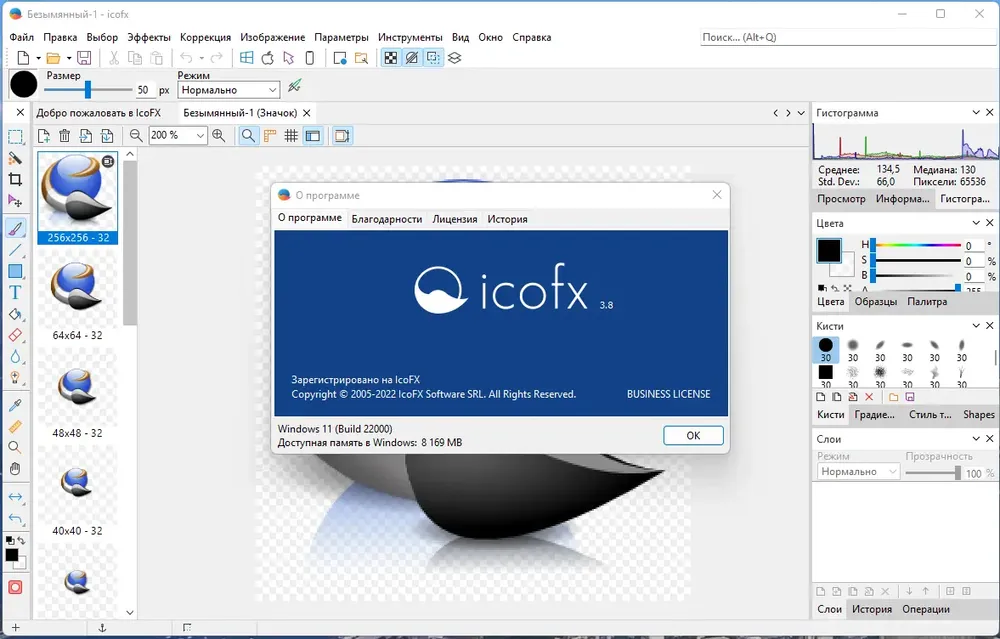Toggle the transparency checkerboard button
Image resolution: width=1000 pixels, height=639 pixels.
click(390, 58)
